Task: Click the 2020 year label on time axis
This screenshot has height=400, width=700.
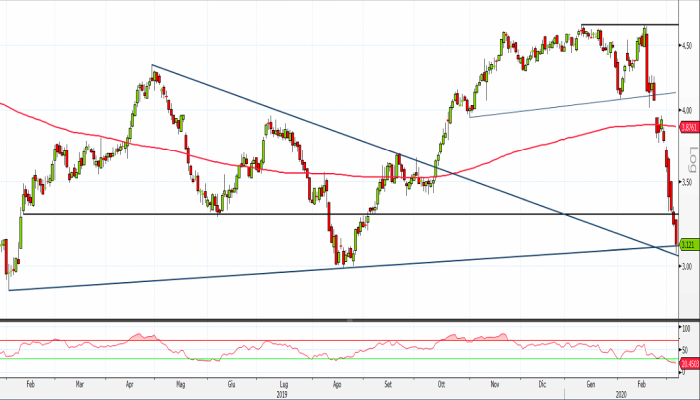Action: point(621,394)
